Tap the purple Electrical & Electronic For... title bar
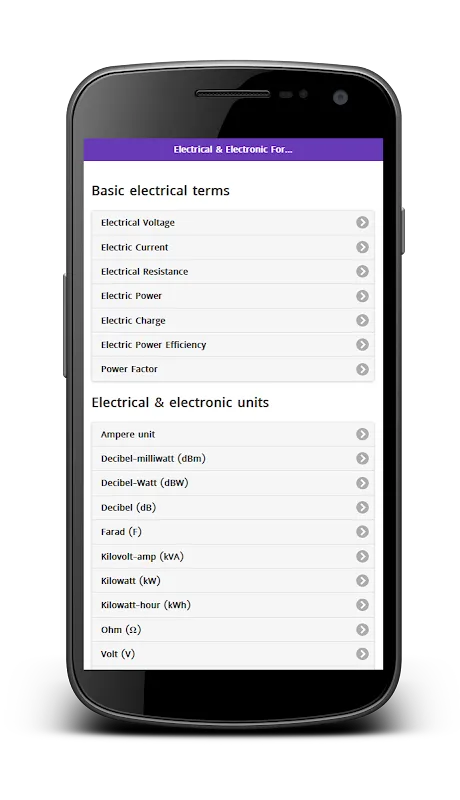This screenshot has width=460, height=800. 233,149
